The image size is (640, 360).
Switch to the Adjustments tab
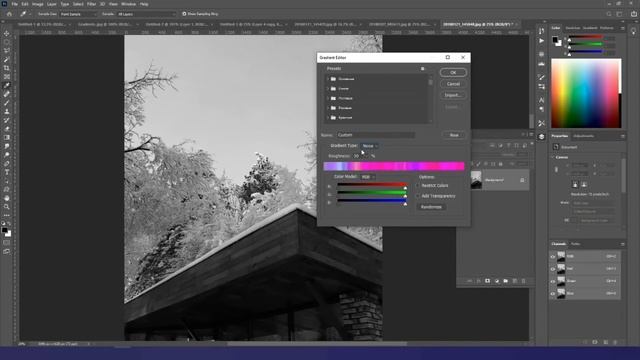pyautogui.click(x=583, y=136)
